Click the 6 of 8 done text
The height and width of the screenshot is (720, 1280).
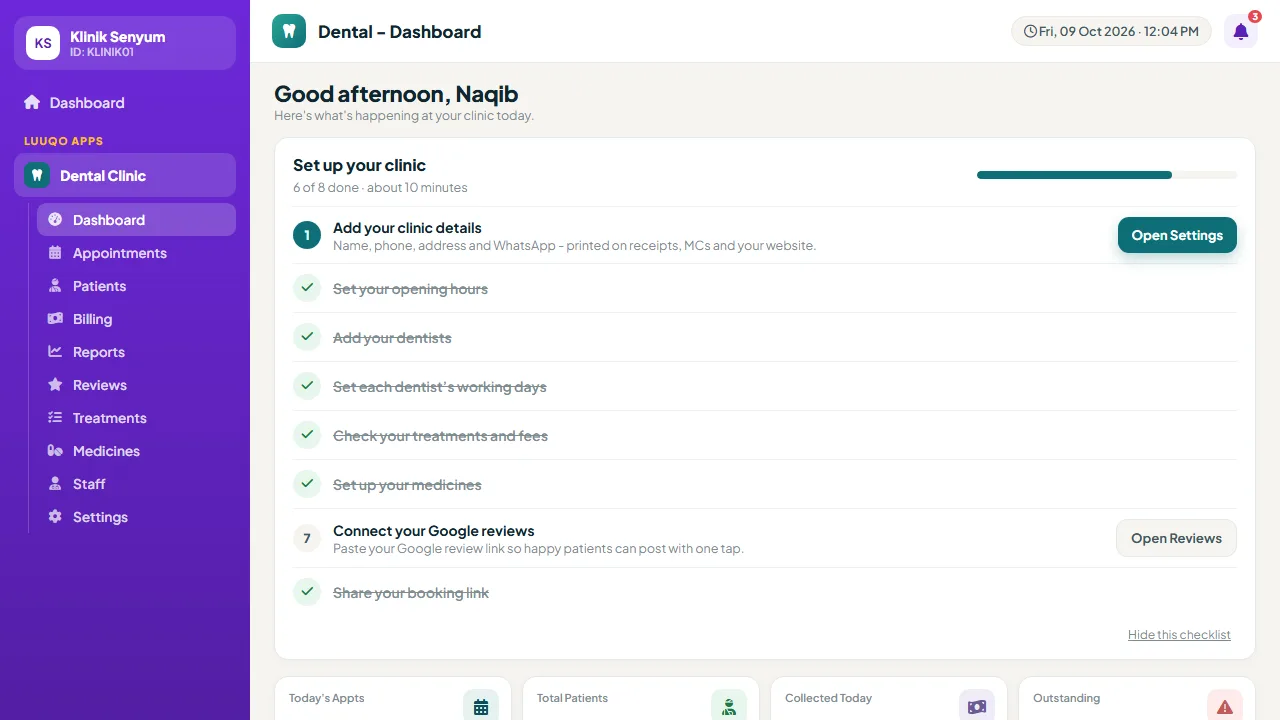[x=326, y=188]
